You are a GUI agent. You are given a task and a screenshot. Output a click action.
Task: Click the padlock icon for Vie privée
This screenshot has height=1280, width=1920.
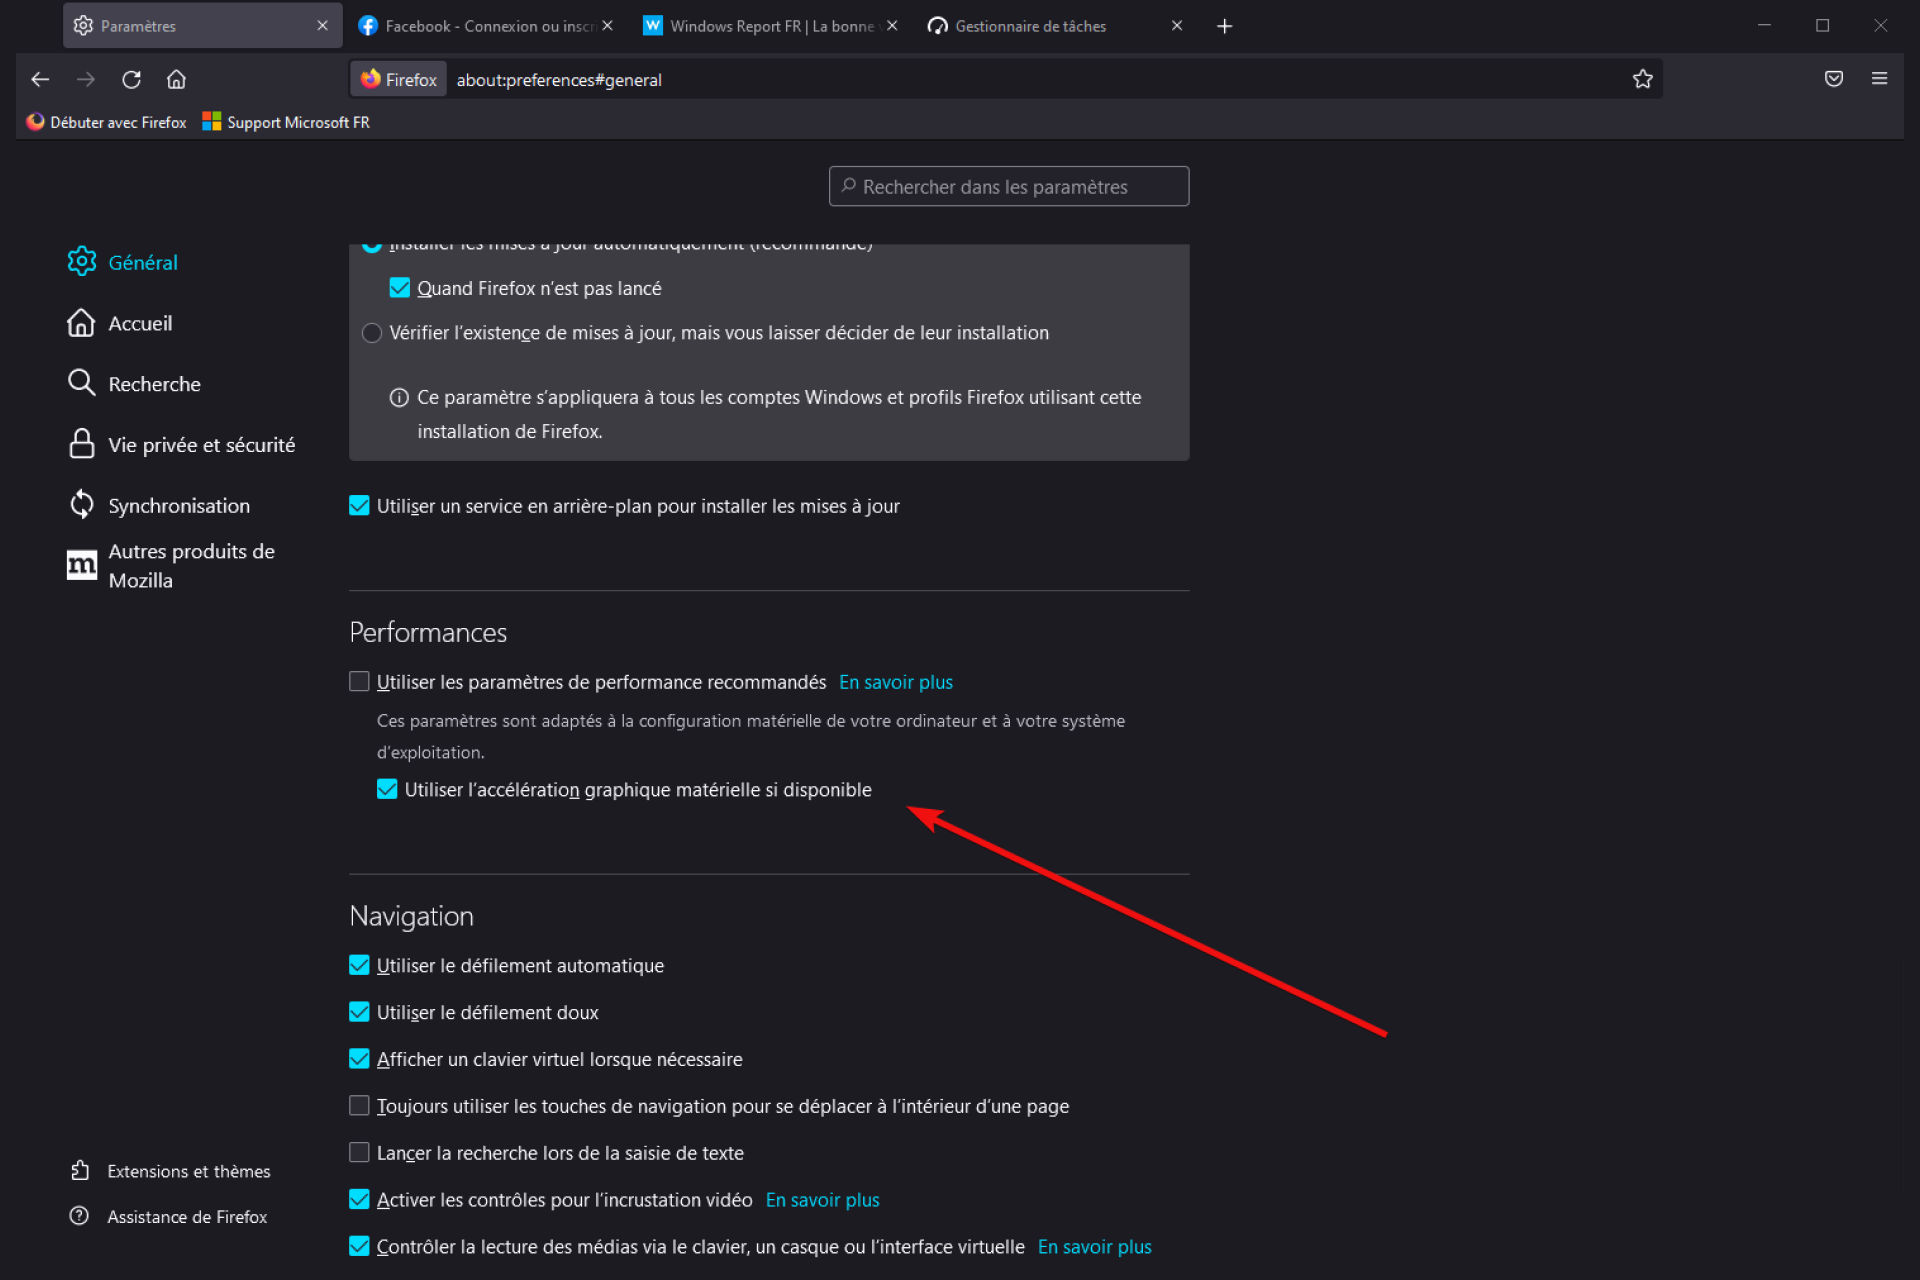point(81,445)
